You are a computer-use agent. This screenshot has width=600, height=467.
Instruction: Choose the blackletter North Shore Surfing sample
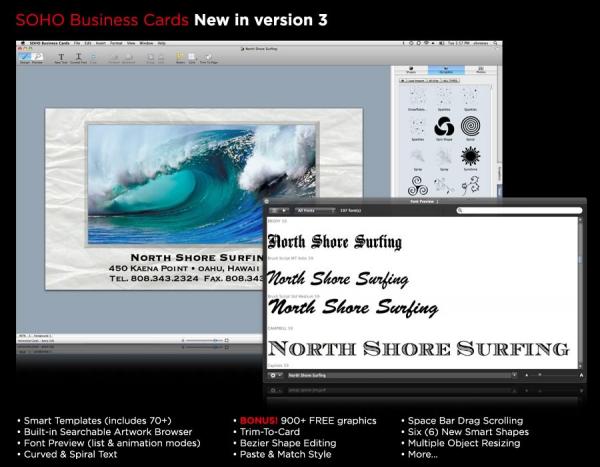[x=335, y=242]
